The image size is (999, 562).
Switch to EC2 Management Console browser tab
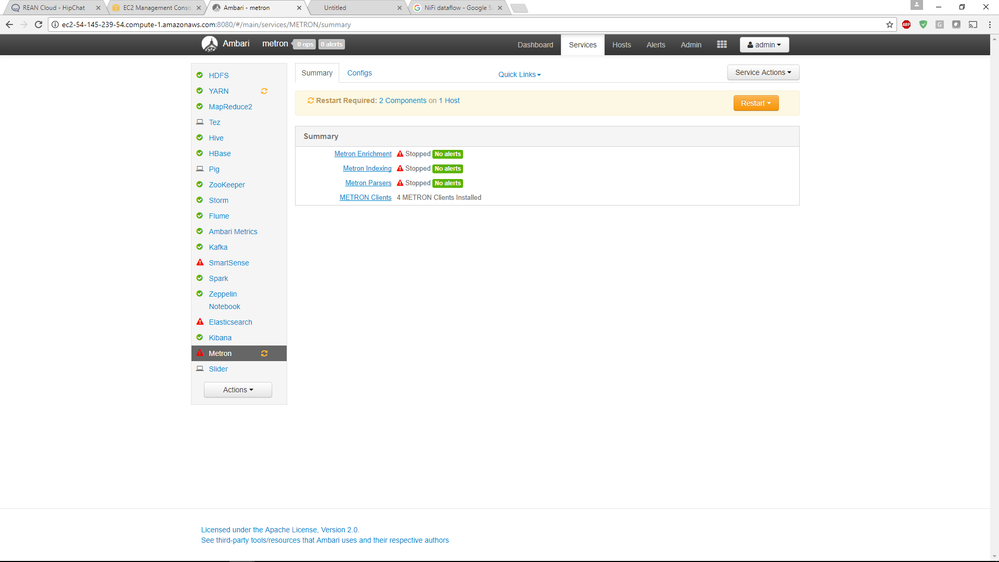pos(155,8)
